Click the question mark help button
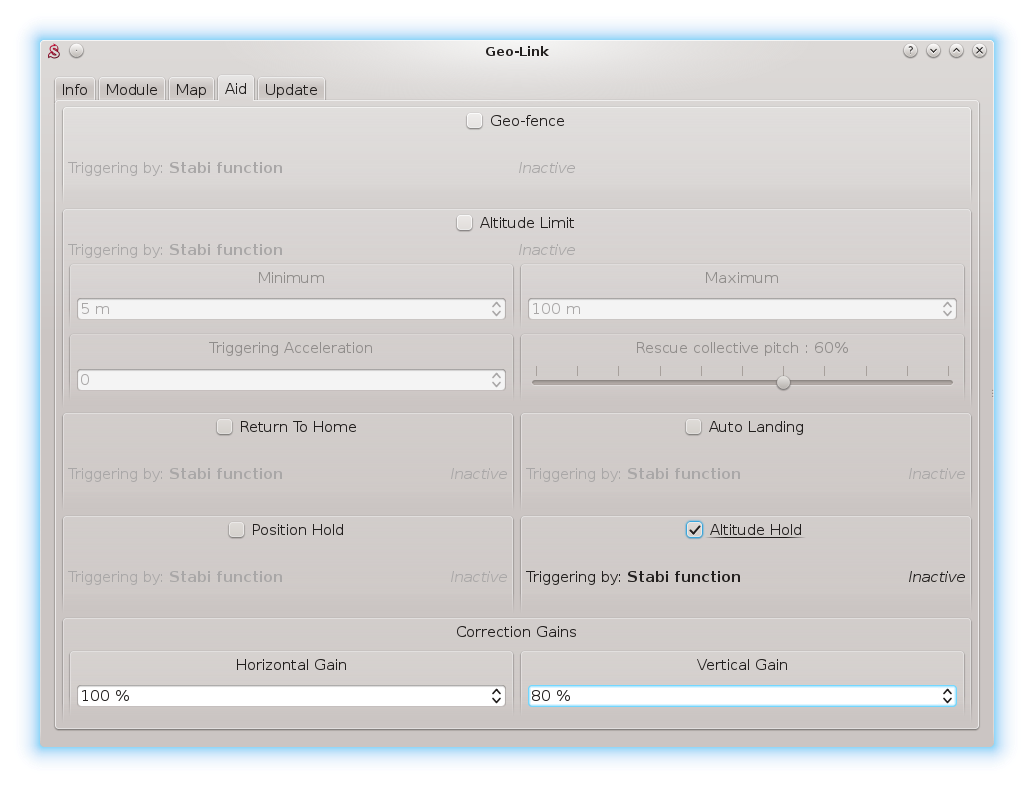This screenshot has width=1034, height=787. [x=910, y=51]
